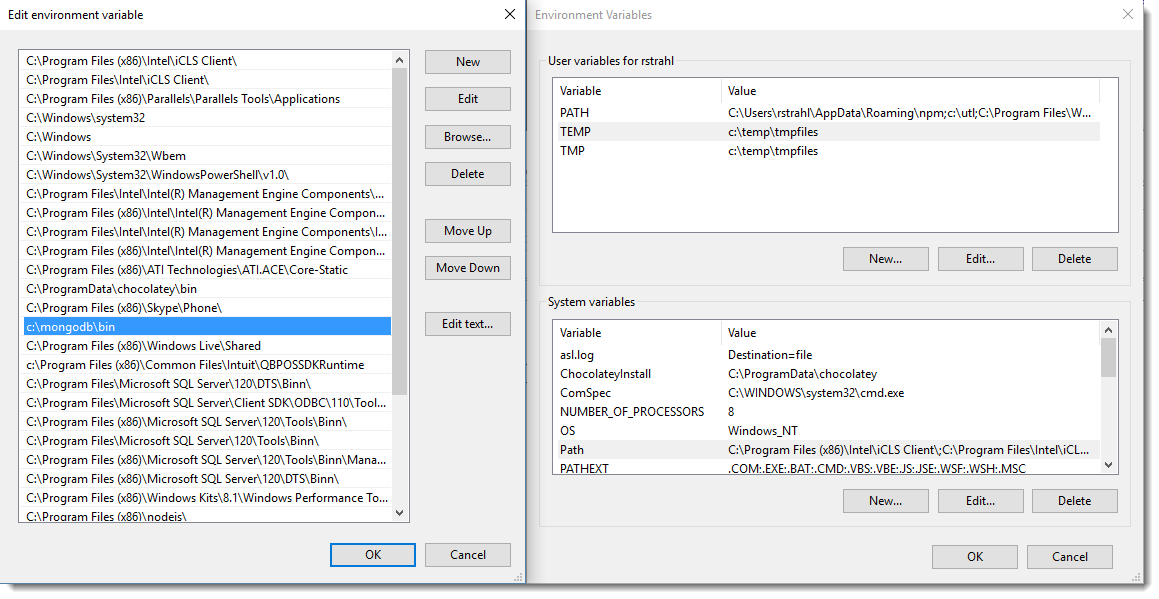Click New under User variables
This screenshot has height=599, width=1159.
point(885,258)
